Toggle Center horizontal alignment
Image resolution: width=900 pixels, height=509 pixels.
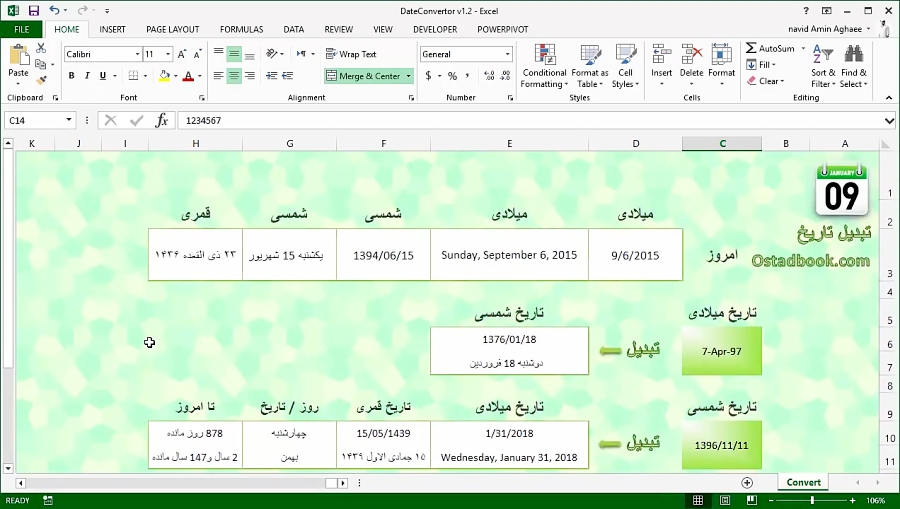[x=234, y=76]
